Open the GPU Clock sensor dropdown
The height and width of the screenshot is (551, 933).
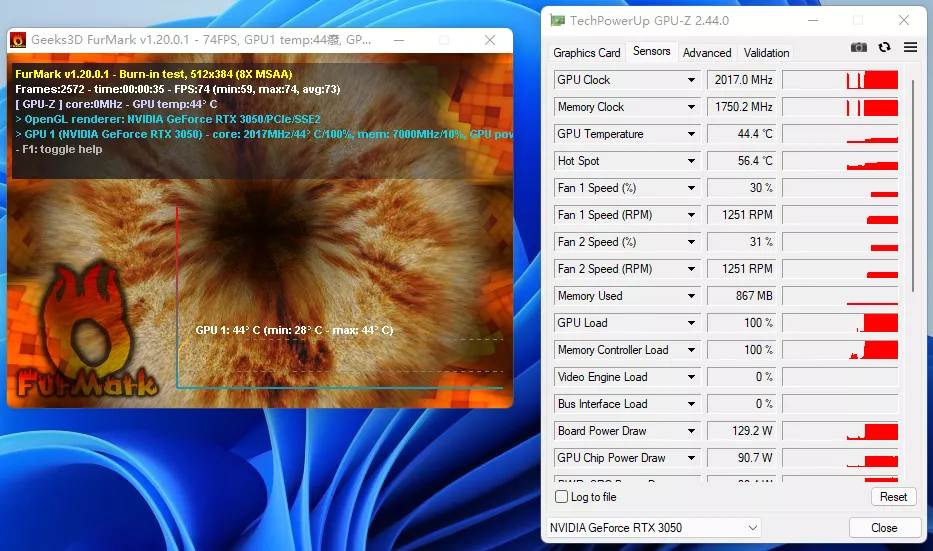pos(691,80)
